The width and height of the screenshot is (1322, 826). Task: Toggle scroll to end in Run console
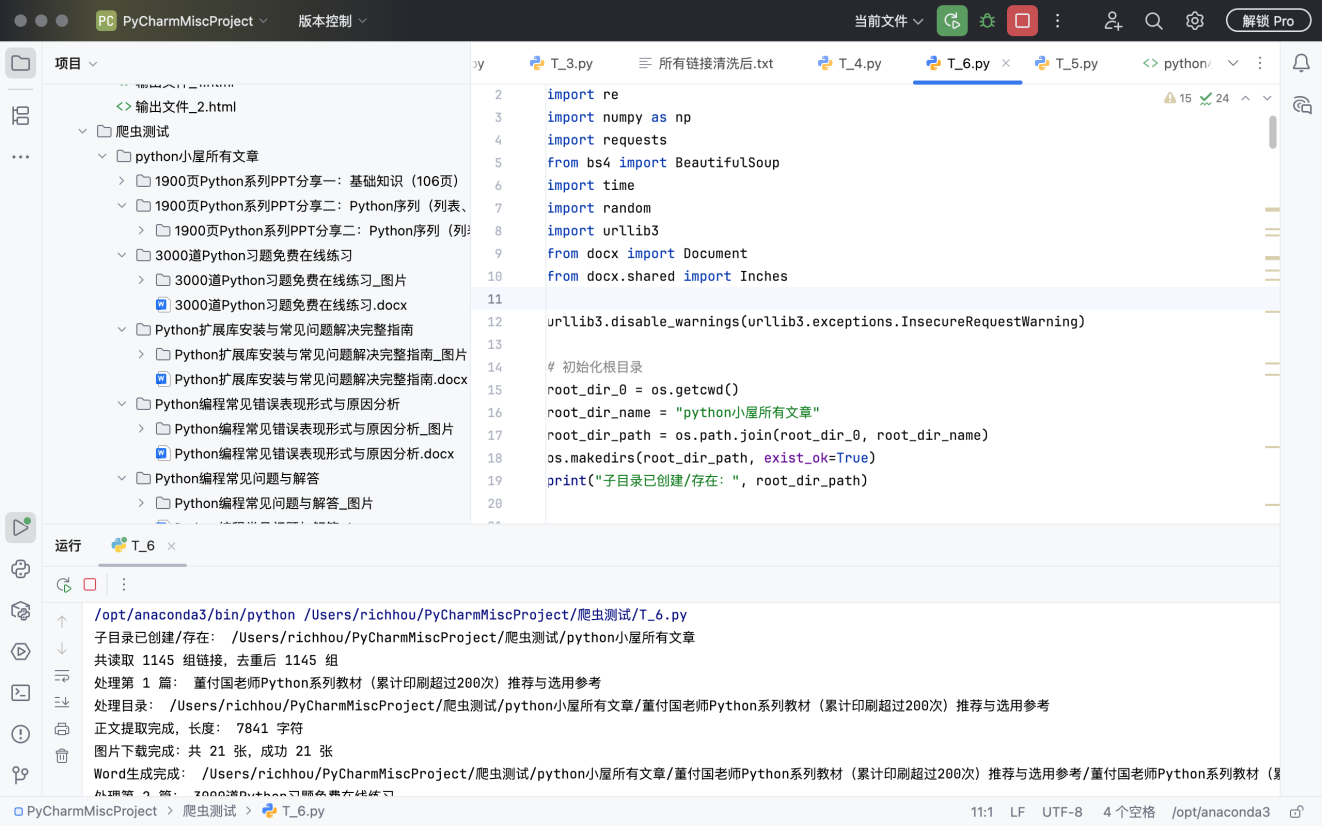62,702
